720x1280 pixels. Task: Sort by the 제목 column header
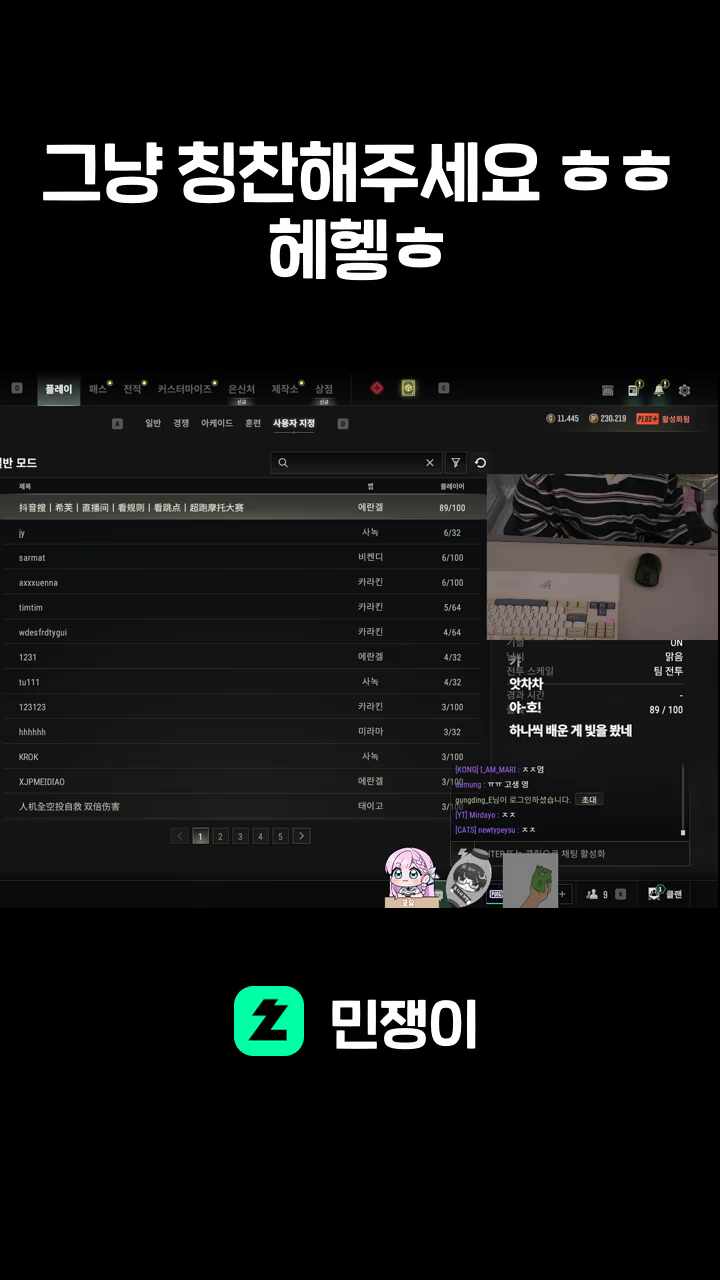coord(25,486)
